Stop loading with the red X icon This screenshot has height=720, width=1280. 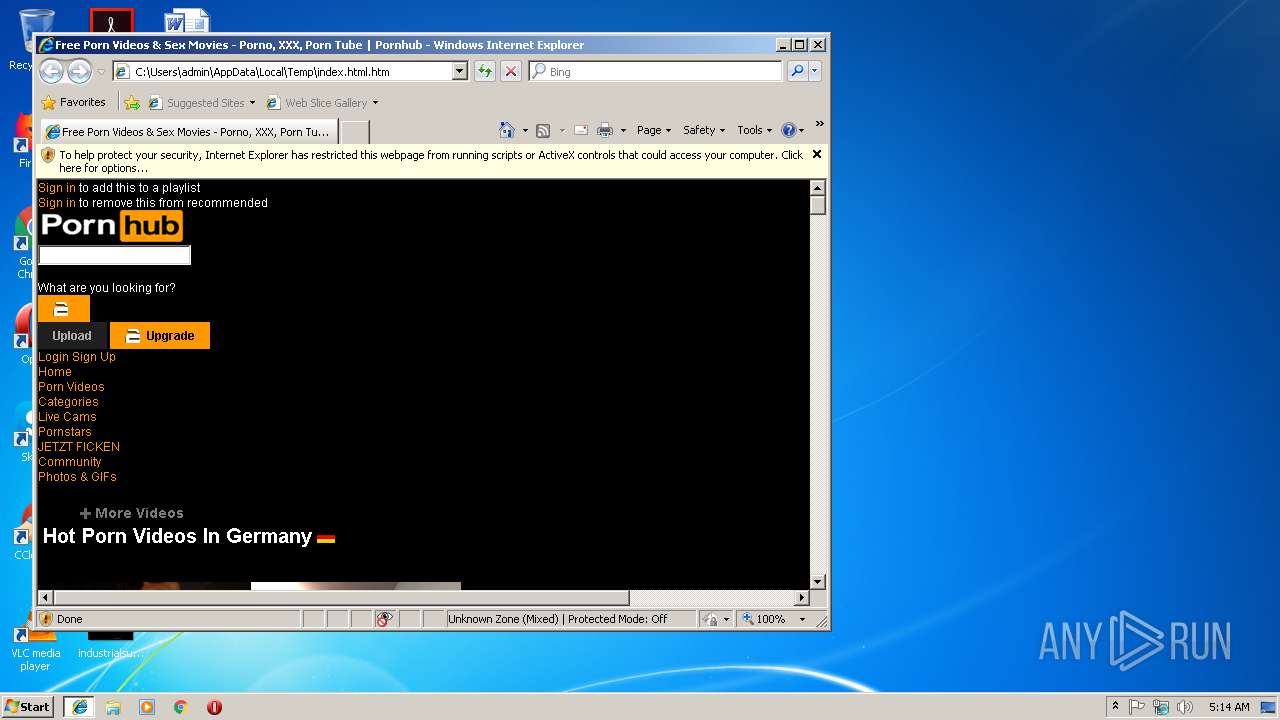[511, 71]
